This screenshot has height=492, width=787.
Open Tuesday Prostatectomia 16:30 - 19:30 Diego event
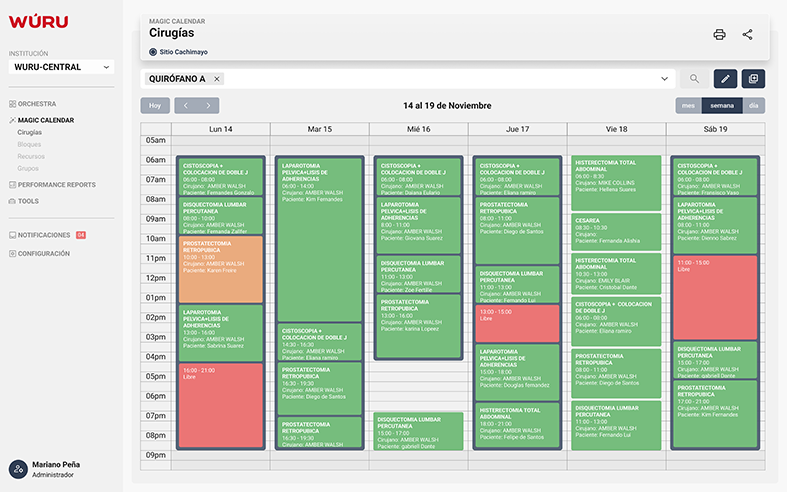pos(320,389)
